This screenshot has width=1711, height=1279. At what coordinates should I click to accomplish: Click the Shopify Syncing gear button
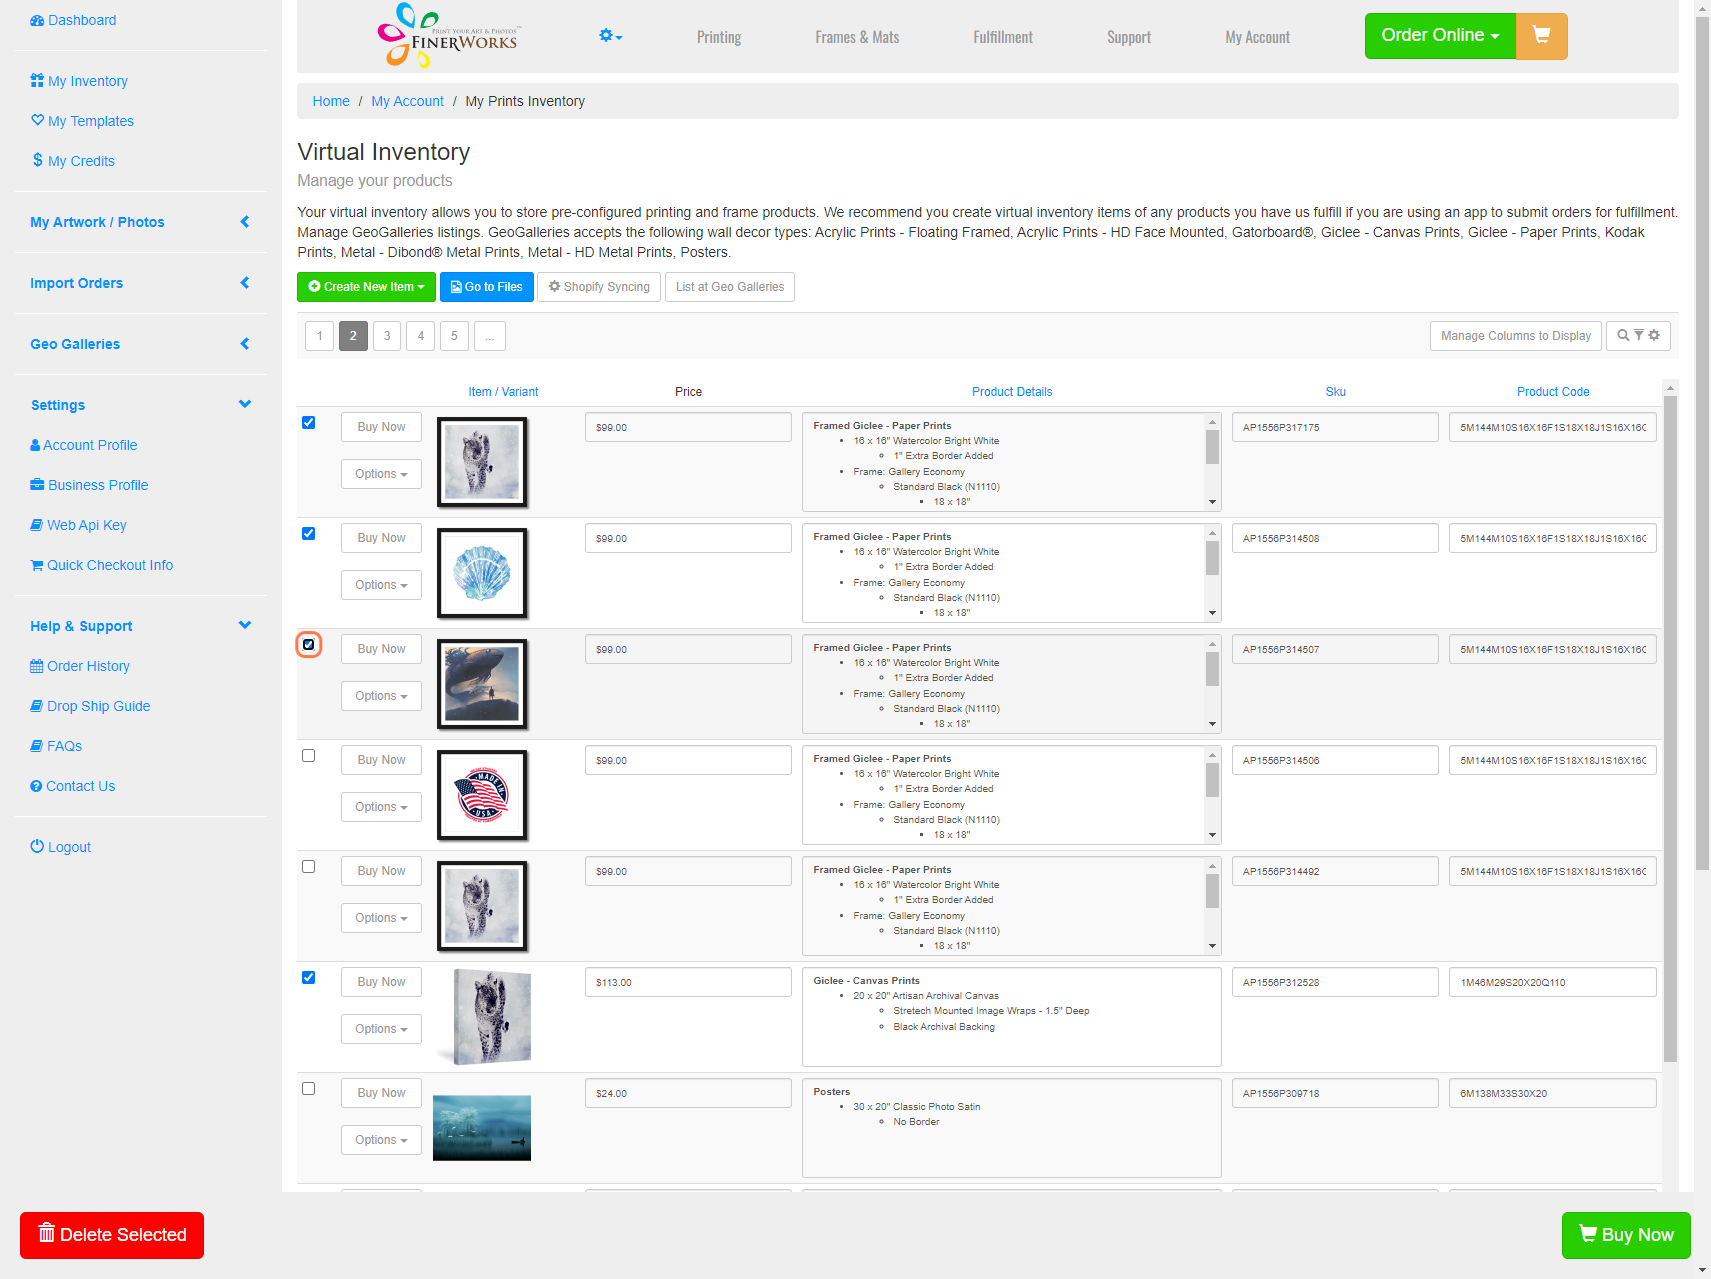pyautogui.click(x=599, y=287)
